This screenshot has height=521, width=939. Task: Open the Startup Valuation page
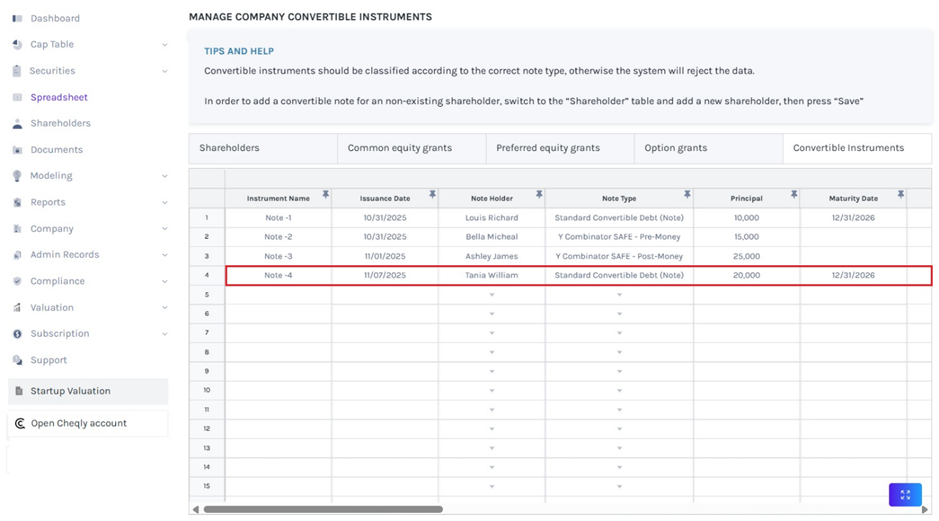pos(70,391)
